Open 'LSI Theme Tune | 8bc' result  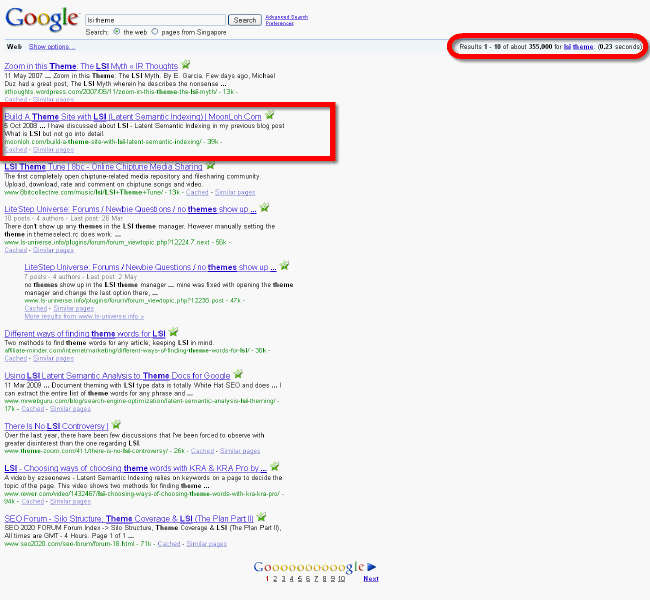[x=103, y=167]
